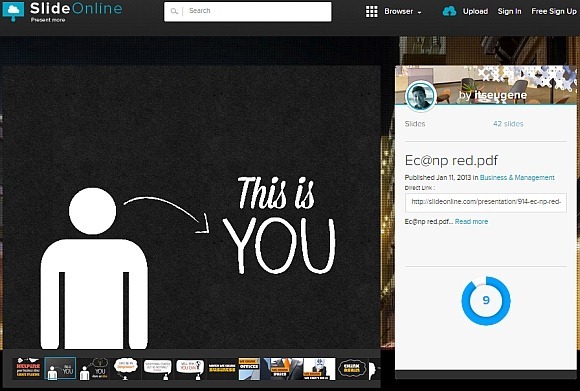Image resolution: width=580 pixels, height=391 pixels.
Task: Open the fifth speech bubble quote thumbnail
Action: click(x=158, y=368)
